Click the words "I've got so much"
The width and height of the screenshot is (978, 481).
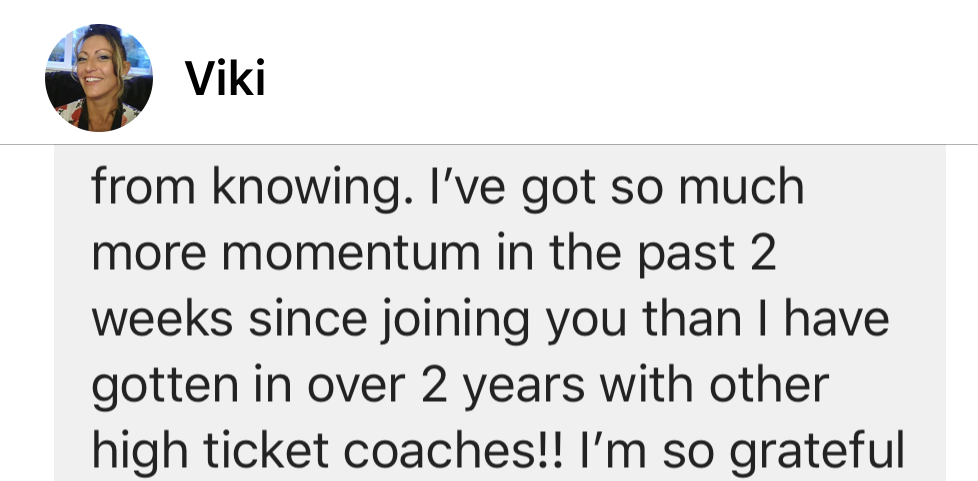pos(623,189)
